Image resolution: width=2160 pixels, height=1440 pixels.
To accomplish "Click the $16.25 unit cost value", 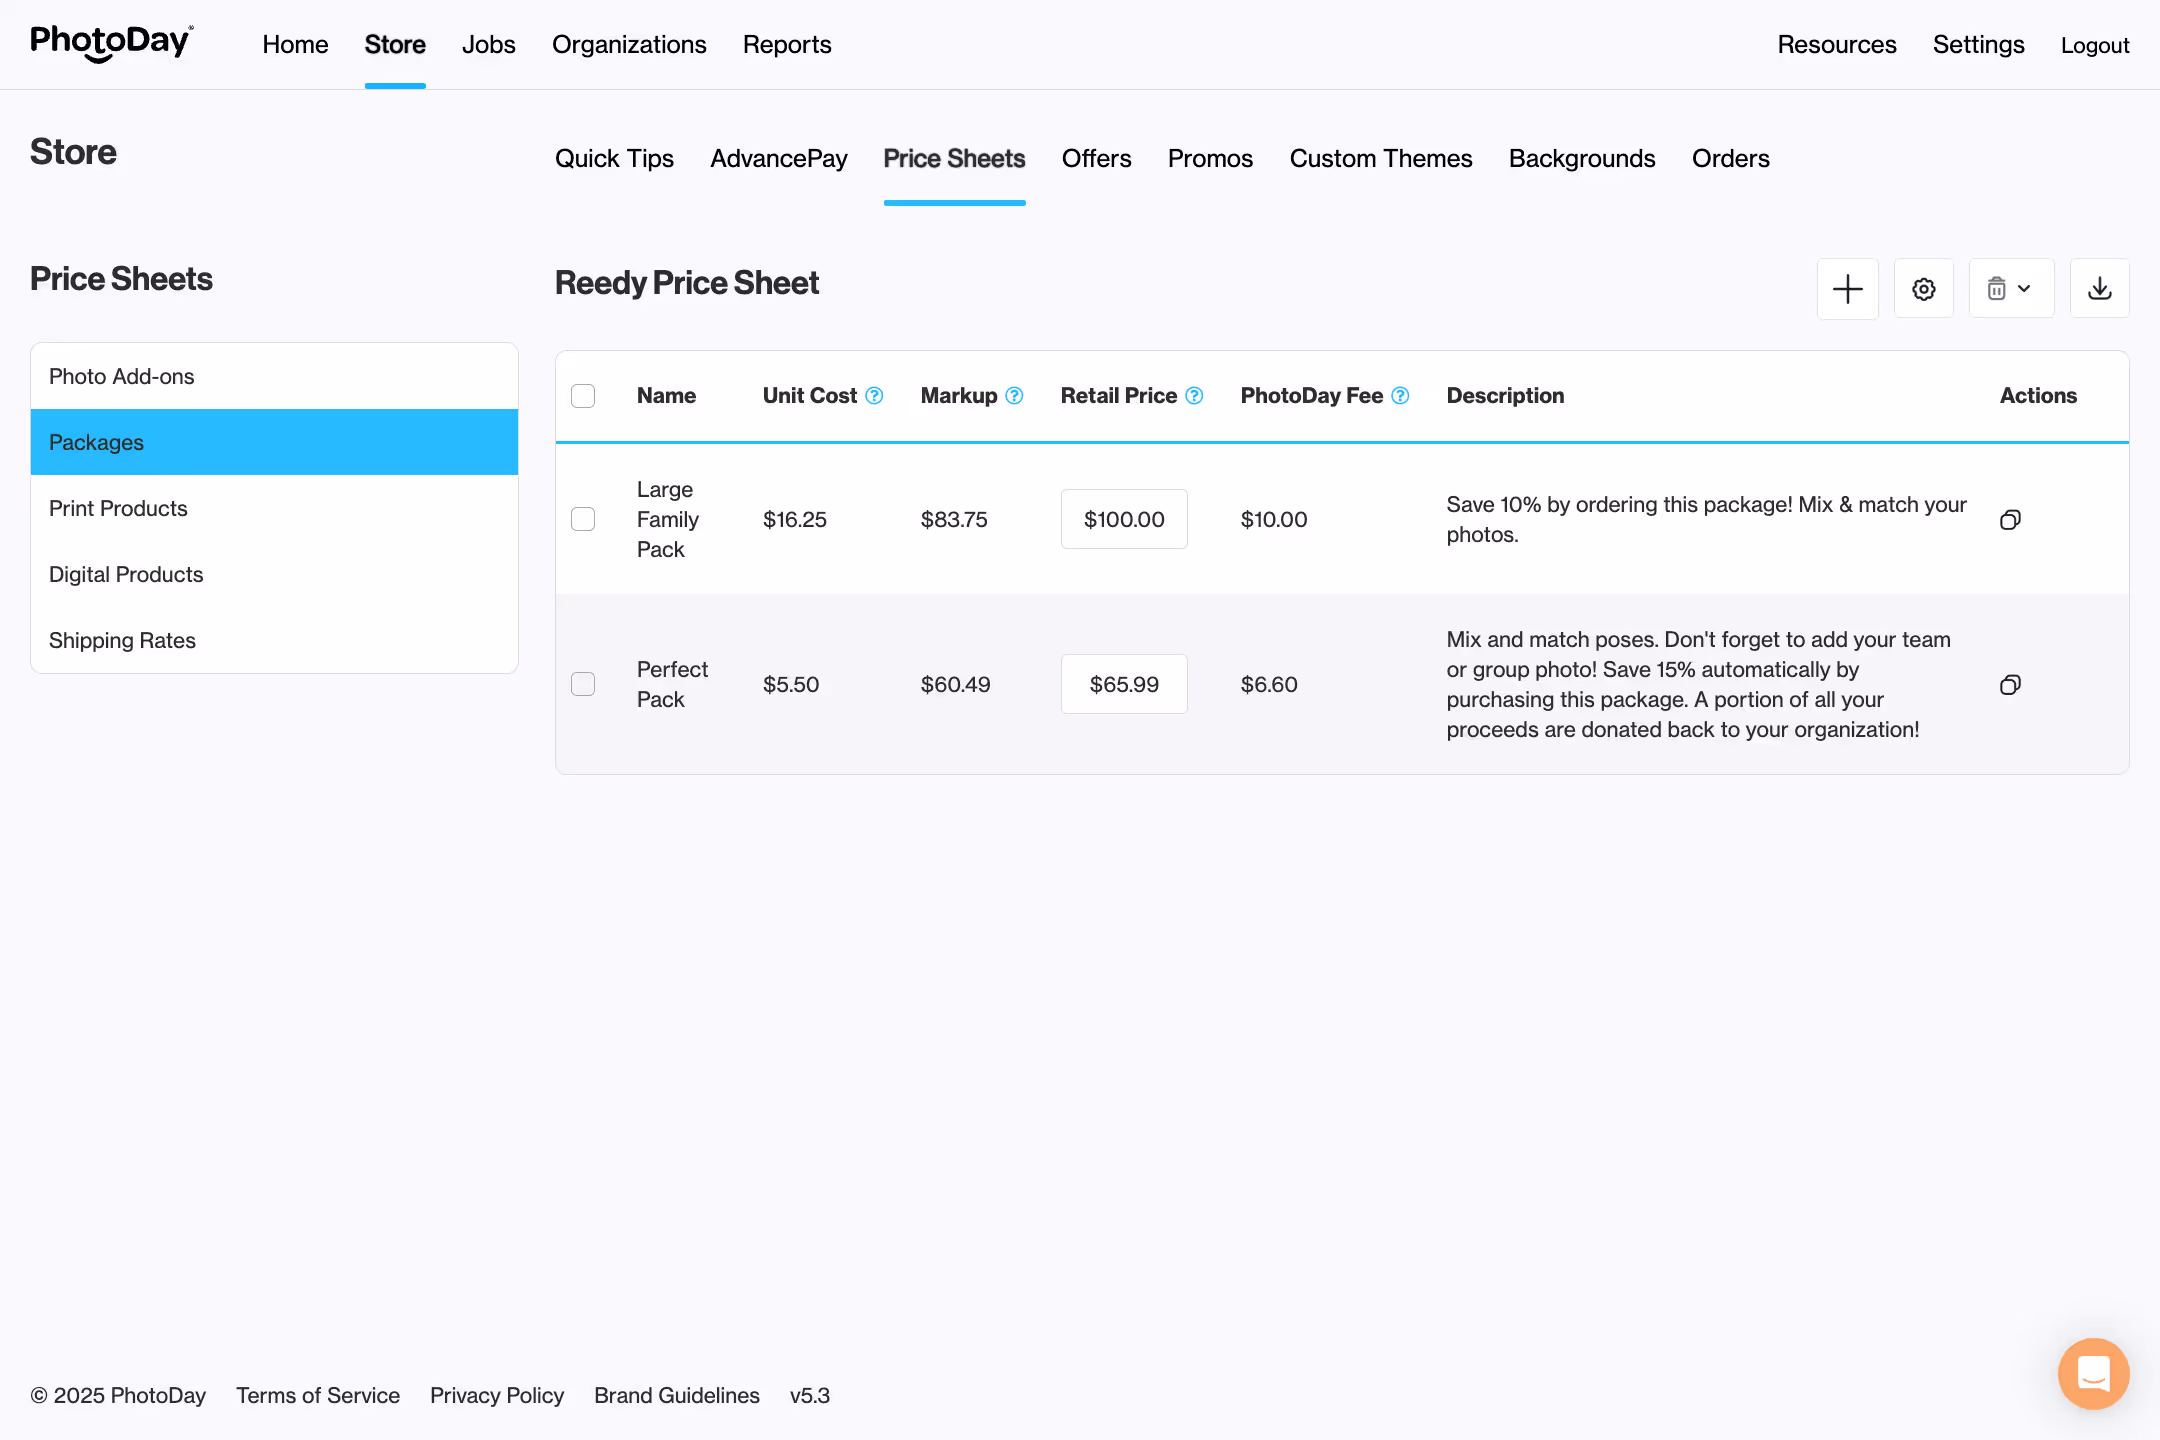I will click(795, 519).
